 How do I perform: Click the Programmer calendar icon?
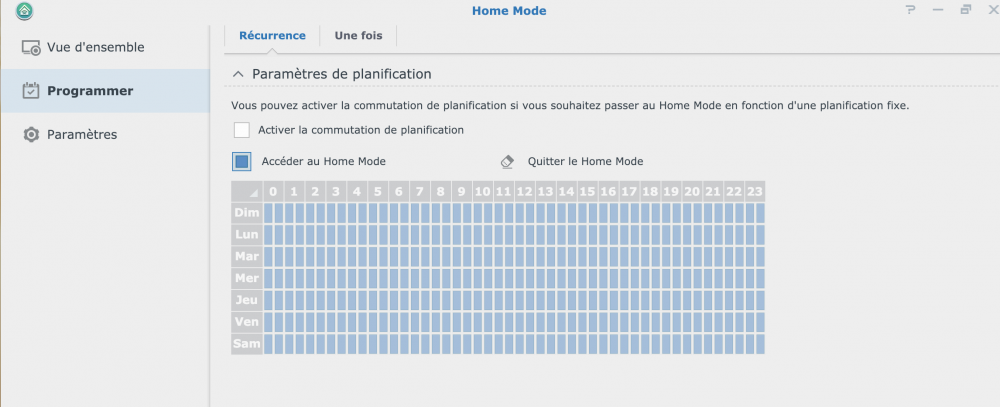(31, 91)
